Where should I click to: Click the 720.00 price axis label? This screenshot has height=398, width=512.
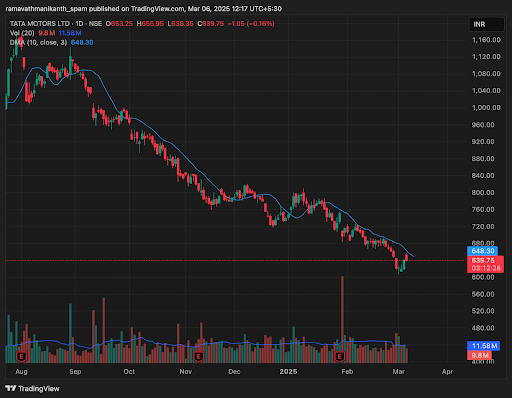[483, 226]
